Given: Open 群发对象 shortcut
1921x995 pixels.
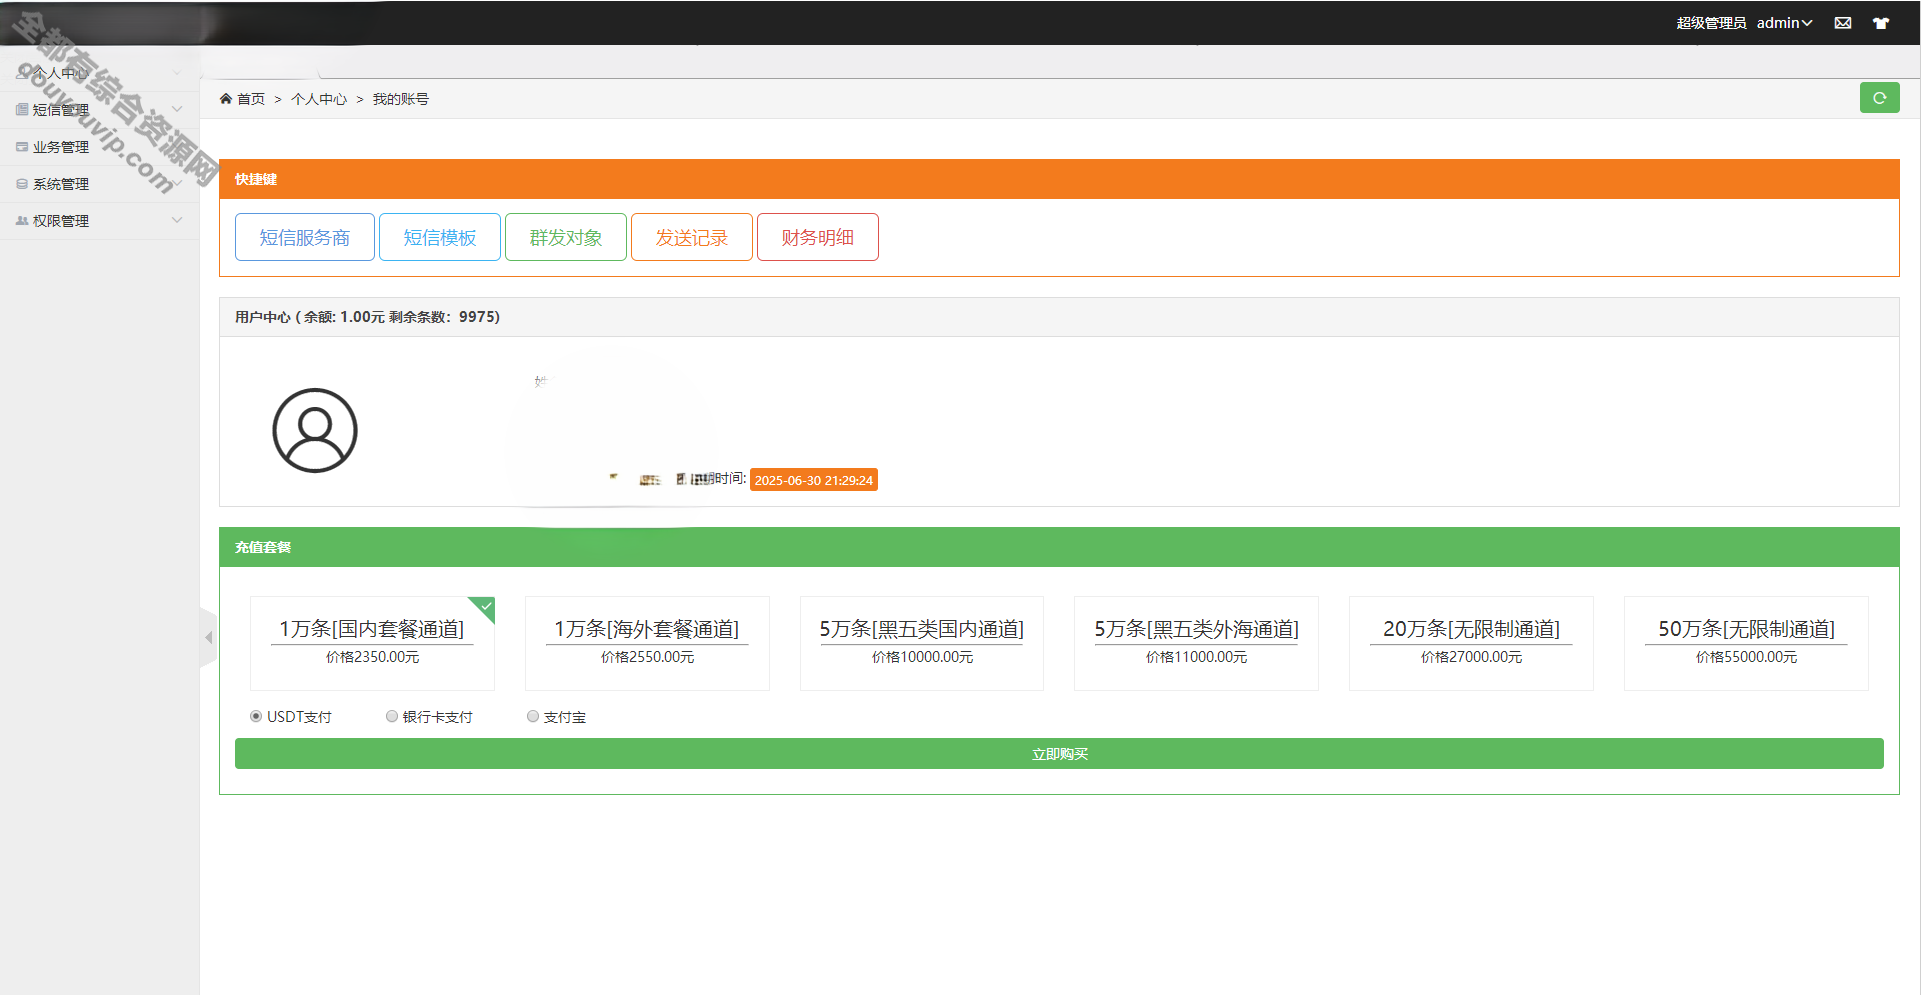Looking at the screenshot, I should coord(566,237).
